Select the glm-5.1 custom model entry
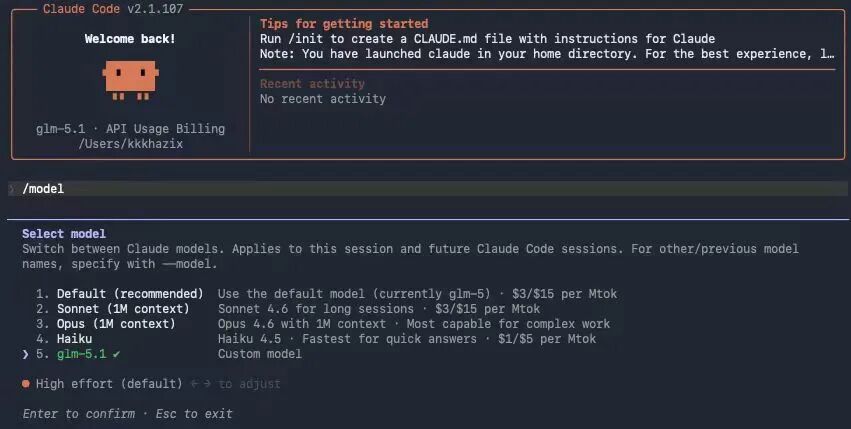Screen dimensions: 851x429 coord(82,354)
